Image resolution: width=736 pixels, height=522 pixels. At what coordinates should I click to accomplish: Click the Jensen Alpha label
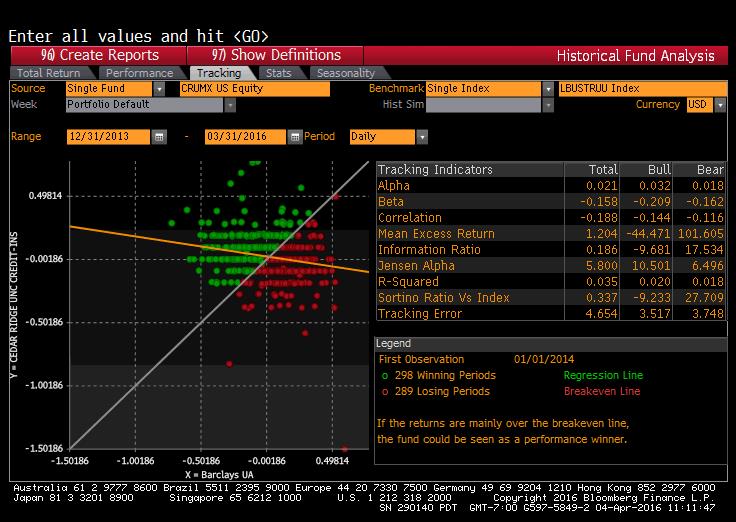[x=416, y=266]
